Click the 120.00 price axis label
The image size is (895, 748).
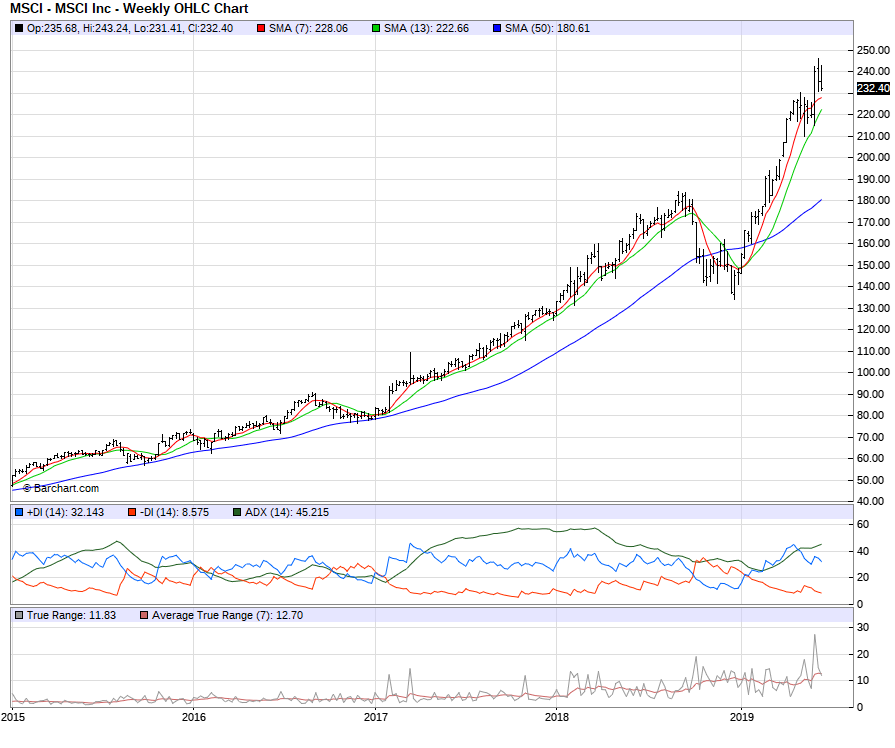(x=873, y=329)
